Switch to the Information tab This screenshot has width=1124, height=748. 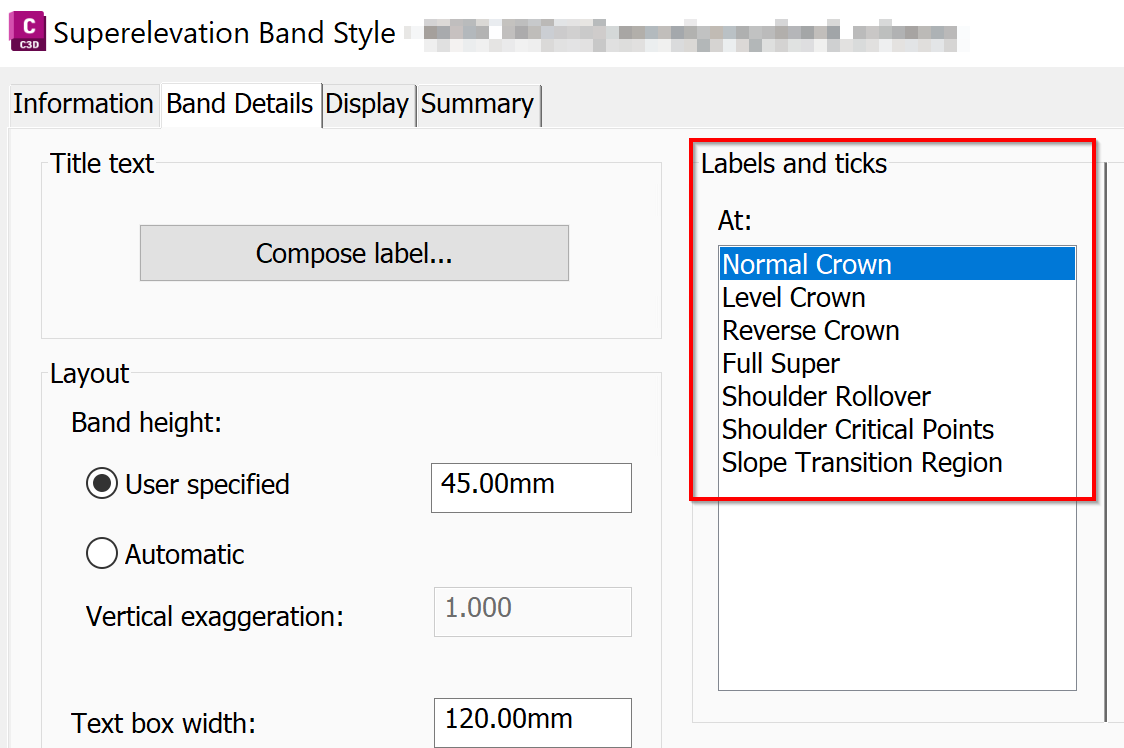coord(83,104)
